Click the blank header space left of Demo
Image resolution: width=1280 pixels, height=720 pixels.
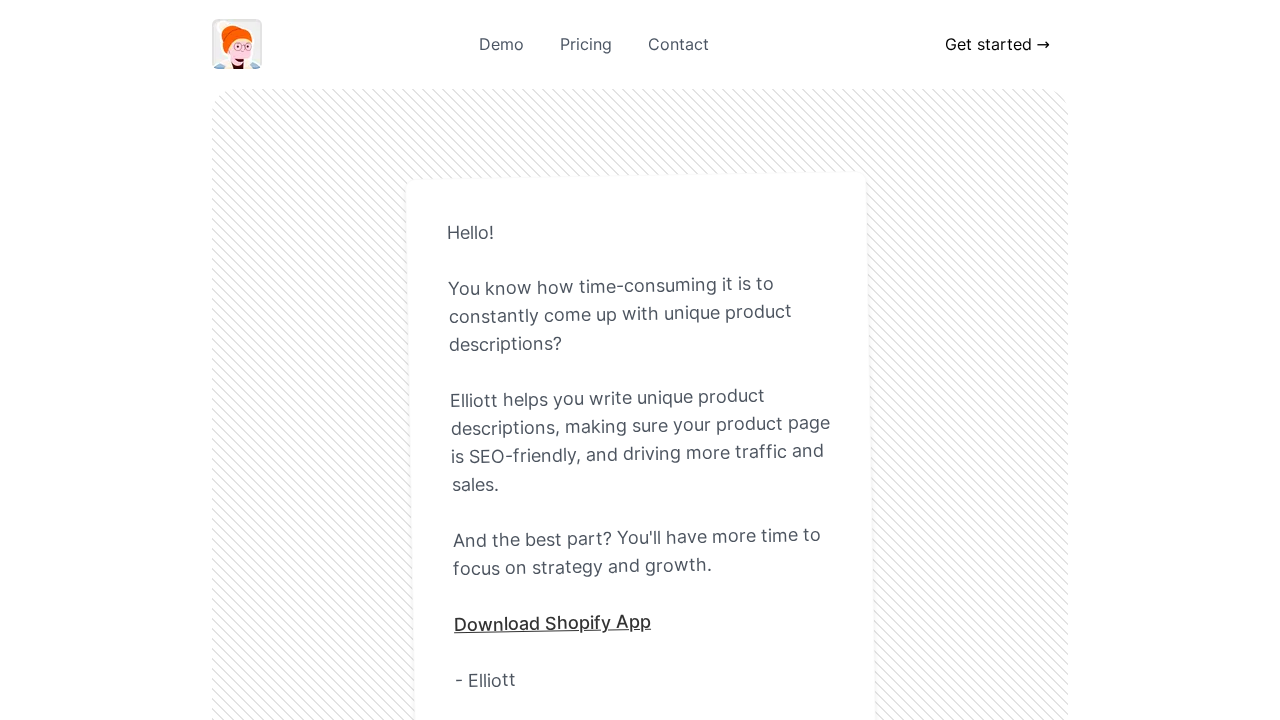click(370, 44)
